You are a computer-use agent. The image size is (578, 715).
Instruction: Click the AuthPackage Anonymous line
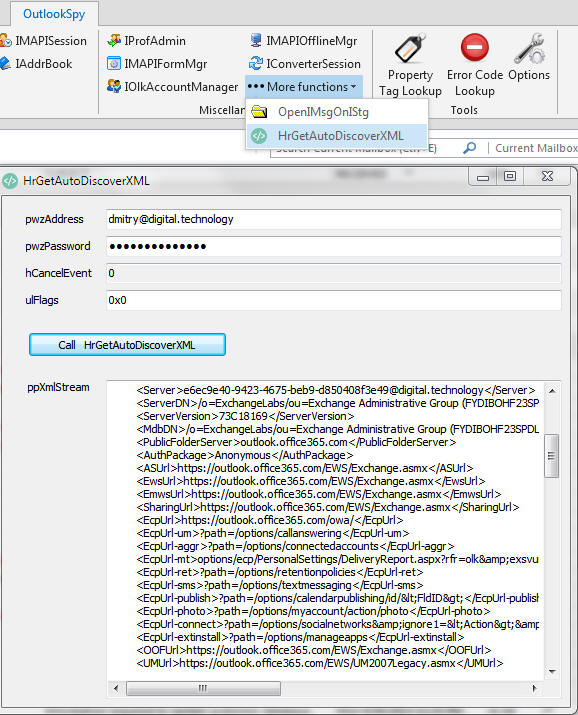point(245,455)
